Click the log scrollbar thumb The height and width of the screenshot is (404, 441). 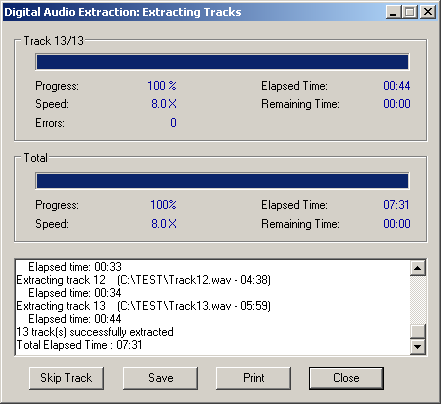pos(418,331)
